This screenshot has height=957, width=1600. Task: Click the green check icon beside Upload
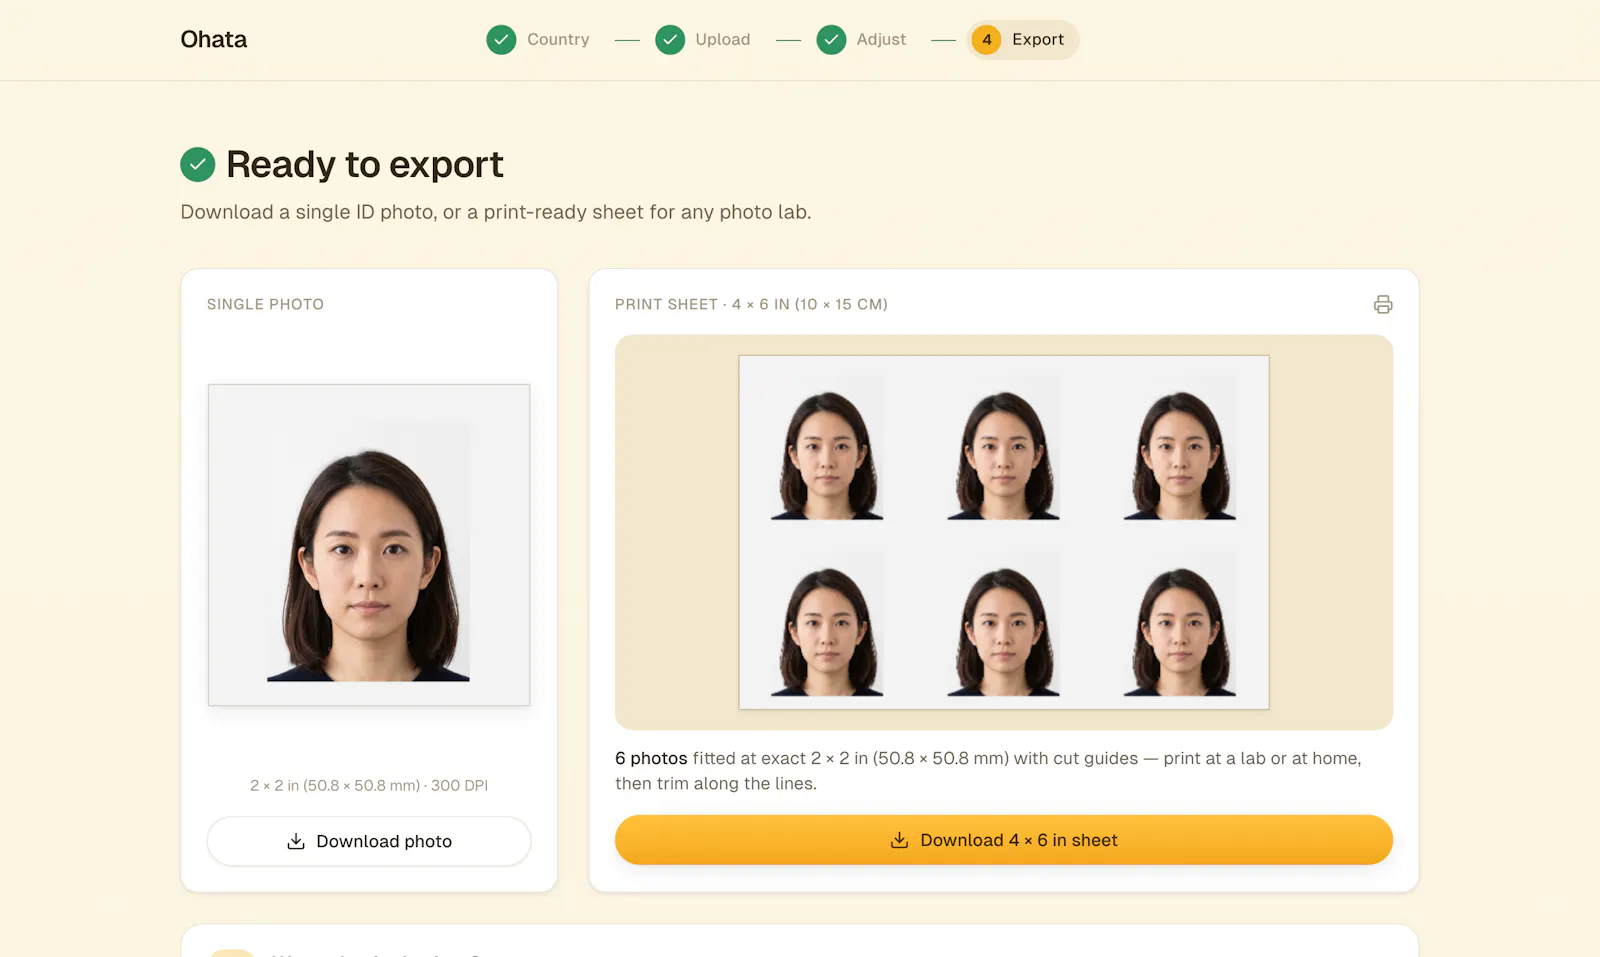point(670,39)
